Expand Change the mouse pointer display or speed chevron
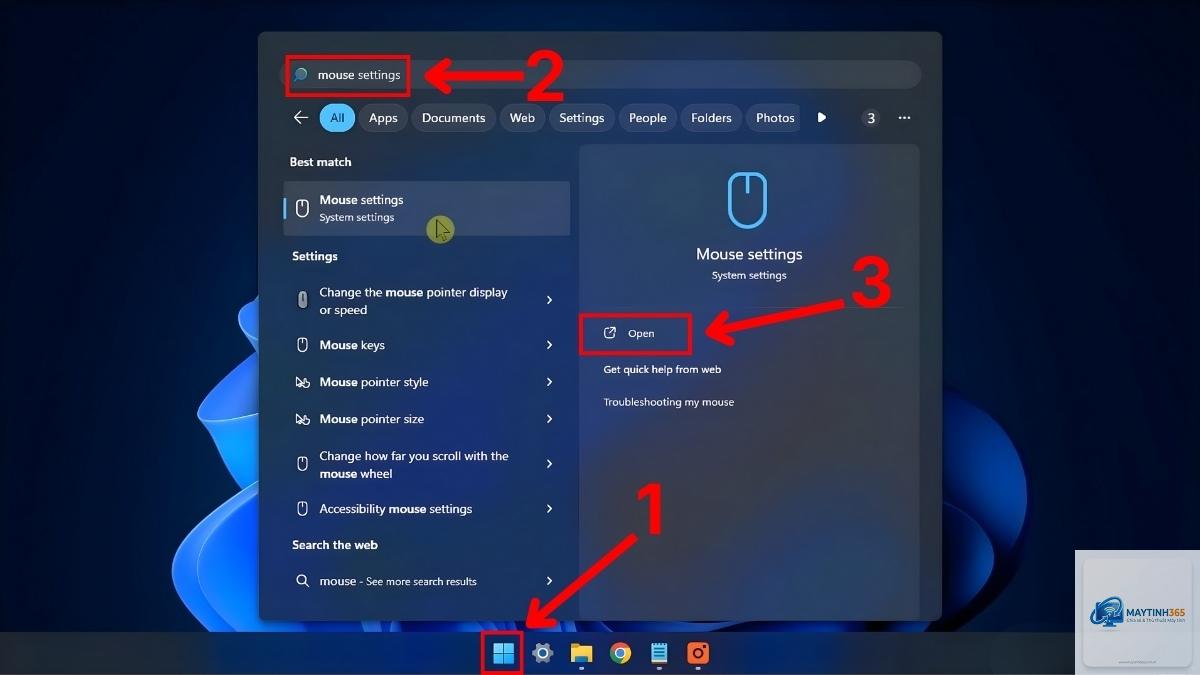The image size is (1200, 675). [549, 300]
